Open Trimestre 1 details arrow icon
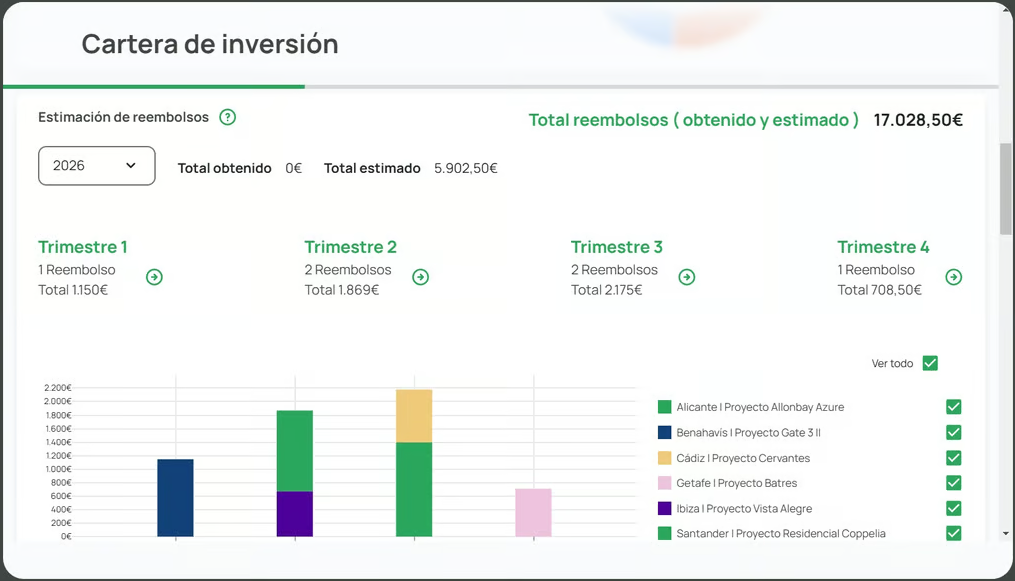 pos(154,277)
